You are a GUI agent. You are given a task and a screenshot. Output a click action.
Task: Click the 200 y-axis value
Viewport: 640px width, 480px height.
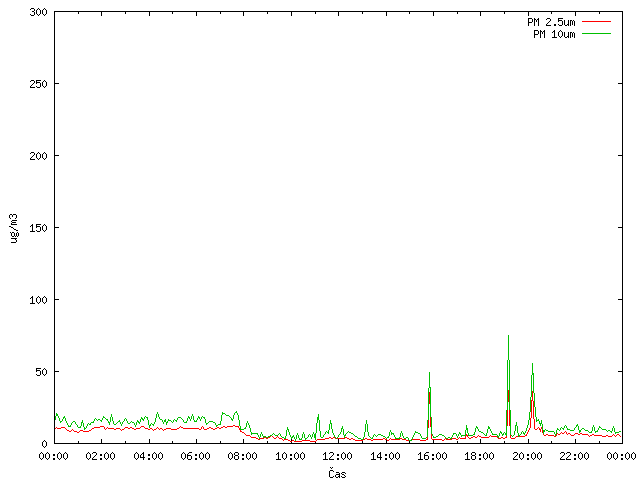click(38, 156)
